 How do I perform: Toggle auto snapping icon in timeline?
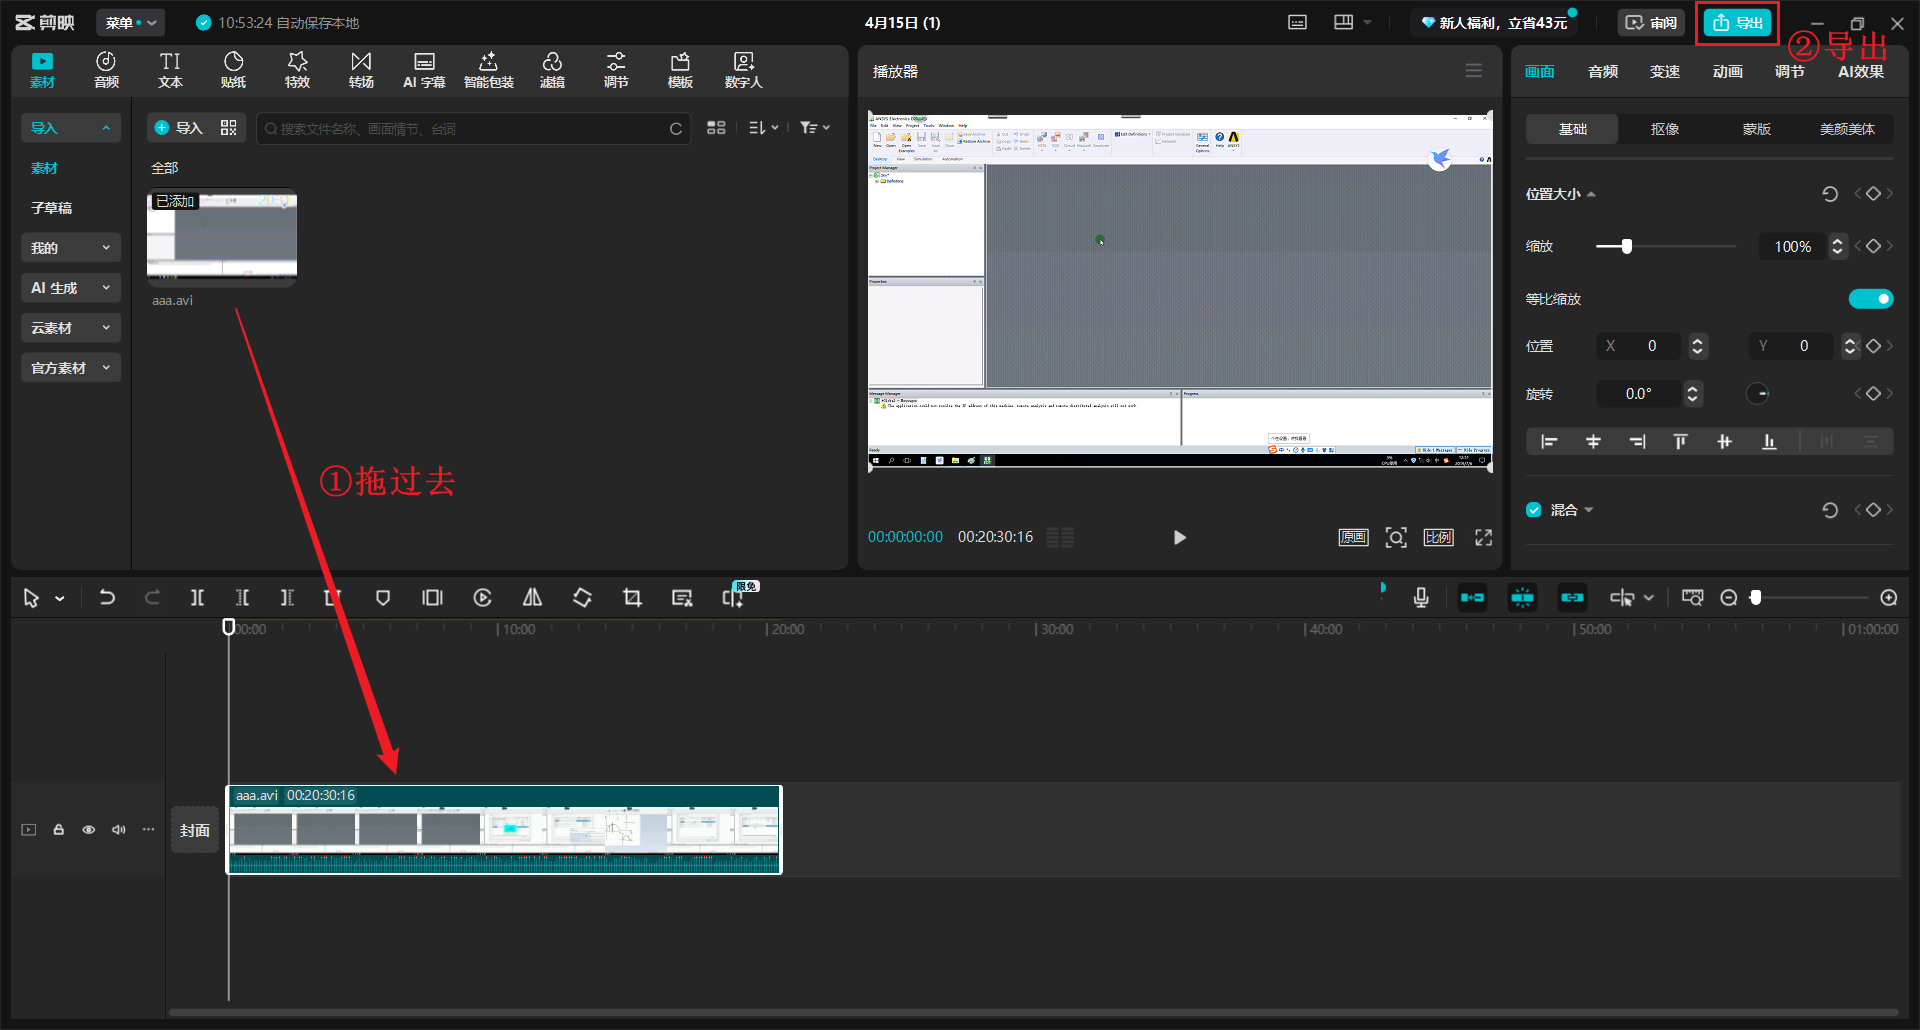1522,597
